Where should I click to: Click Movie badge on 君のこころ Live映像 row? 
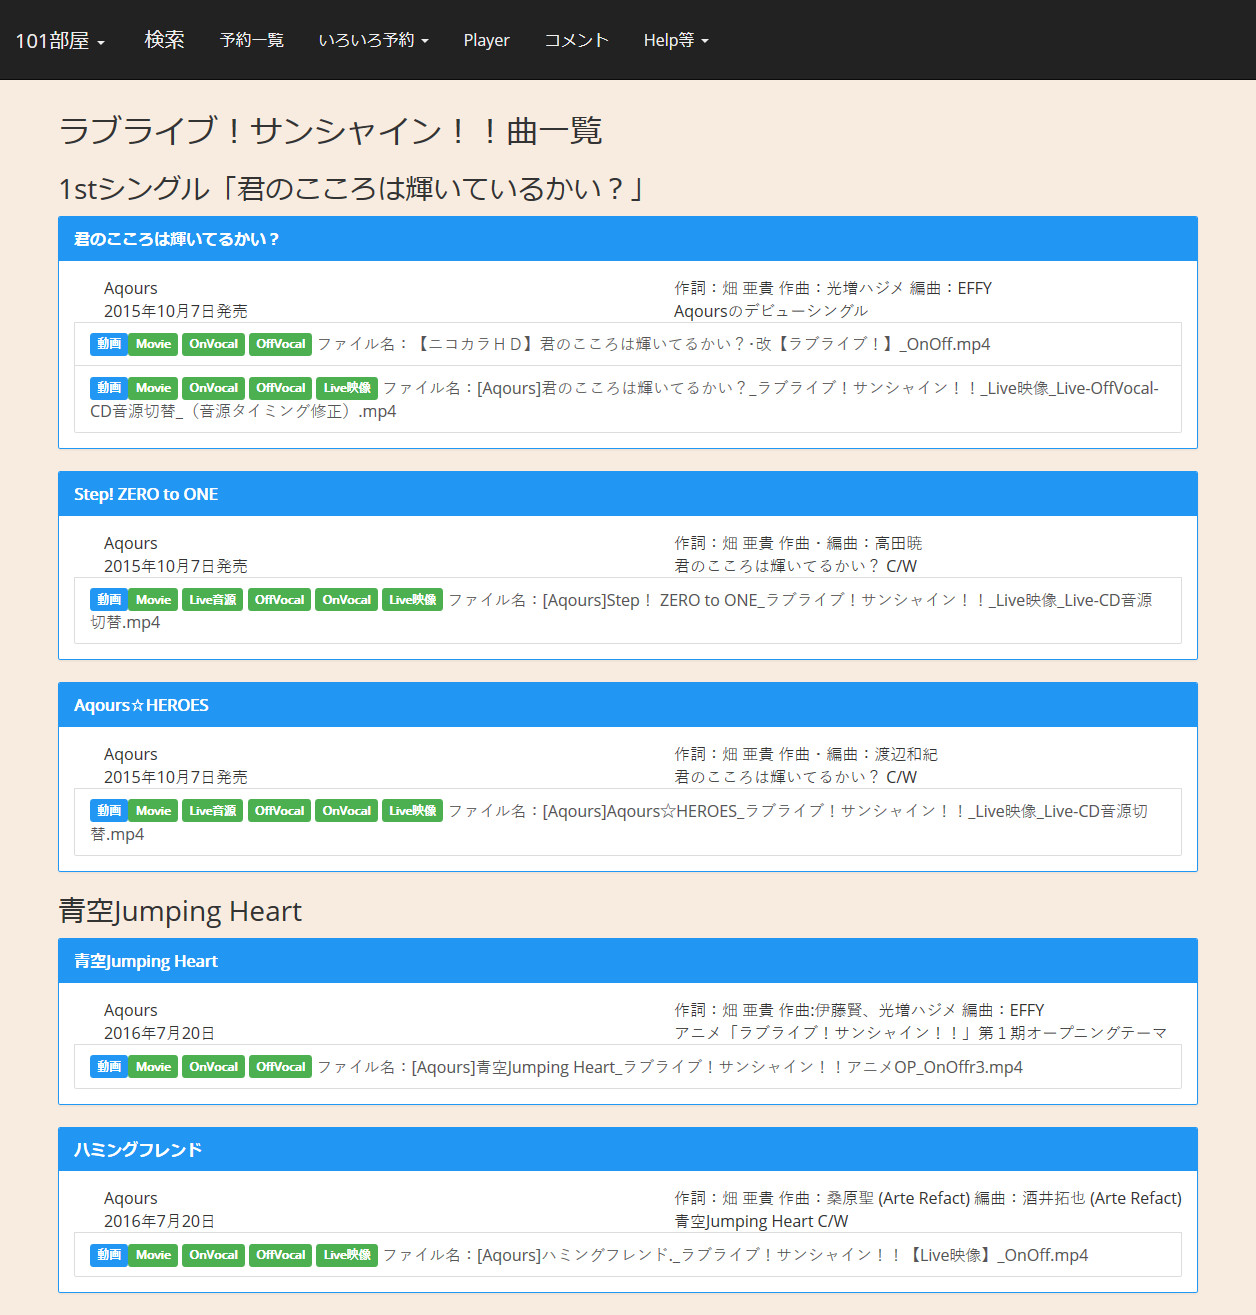[x=153, y=388]
